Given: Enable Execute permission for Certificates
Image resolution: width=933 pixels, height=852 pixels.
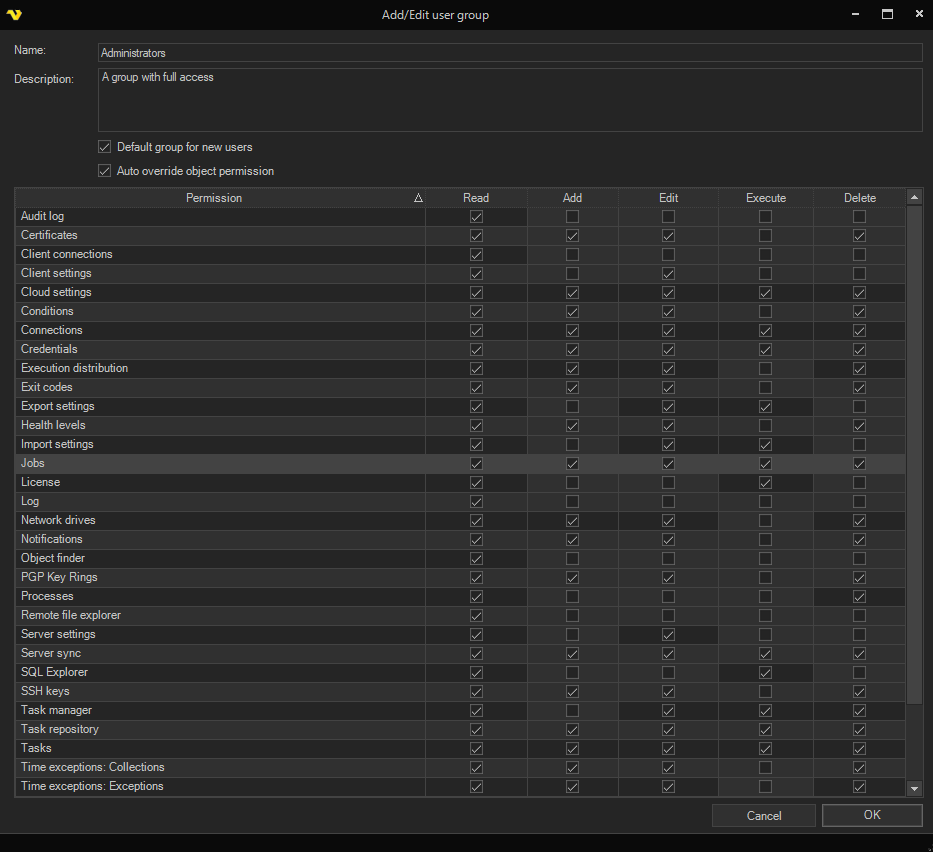Looking at the screenshot, I should click(x=765, y=235).
